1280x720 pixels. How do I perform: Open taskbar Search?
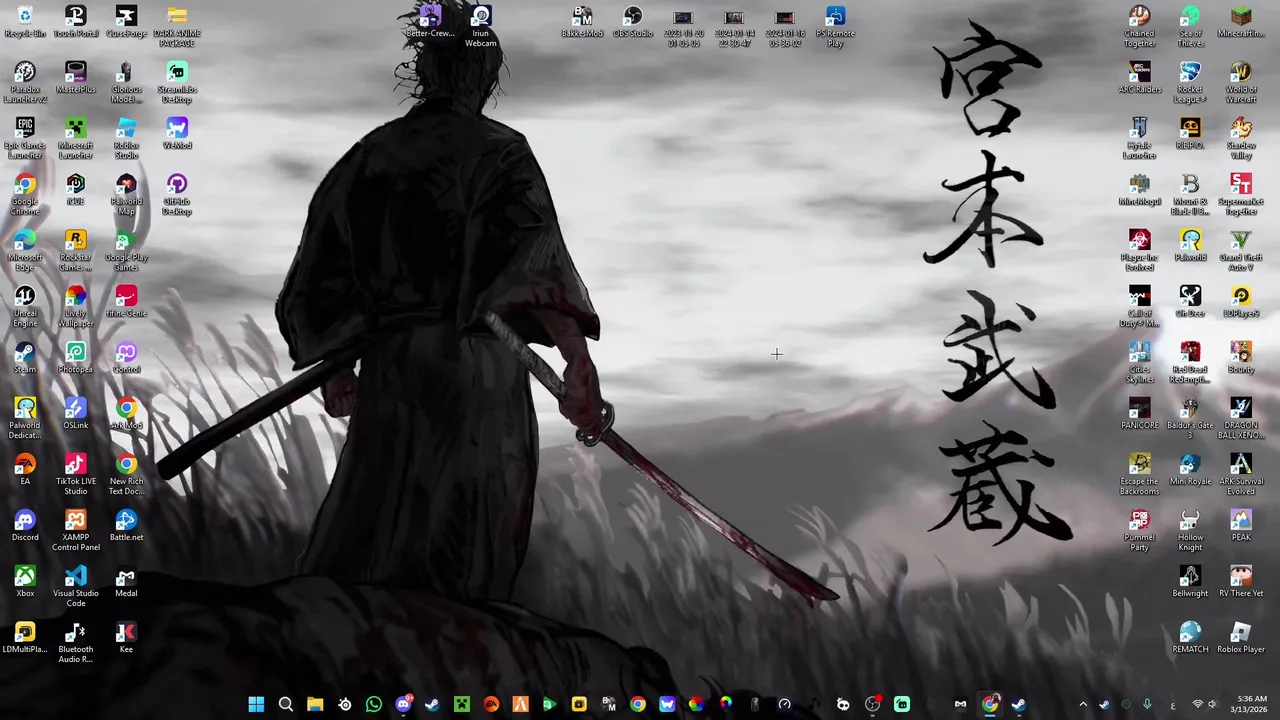coord(285,704)
